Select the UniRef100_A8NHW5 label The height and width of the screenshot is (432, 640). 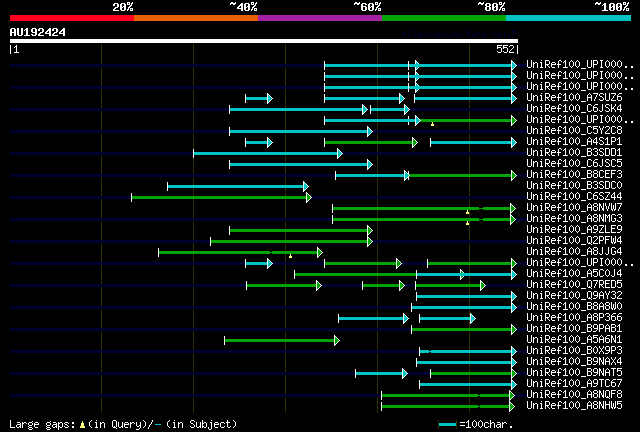574,406
